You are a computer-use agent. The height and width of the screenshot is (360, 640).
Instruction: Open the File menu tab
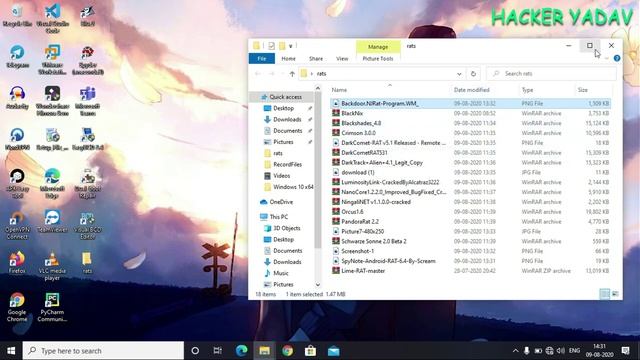pos(262,58)
